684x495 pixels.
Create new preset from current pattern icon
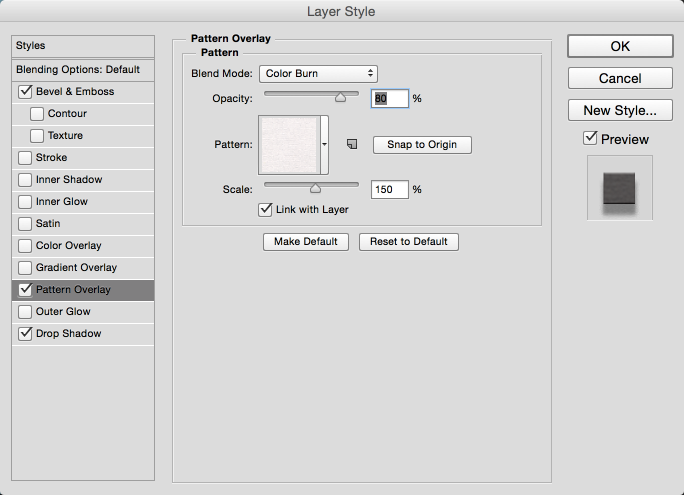click(x=352, y=144)
